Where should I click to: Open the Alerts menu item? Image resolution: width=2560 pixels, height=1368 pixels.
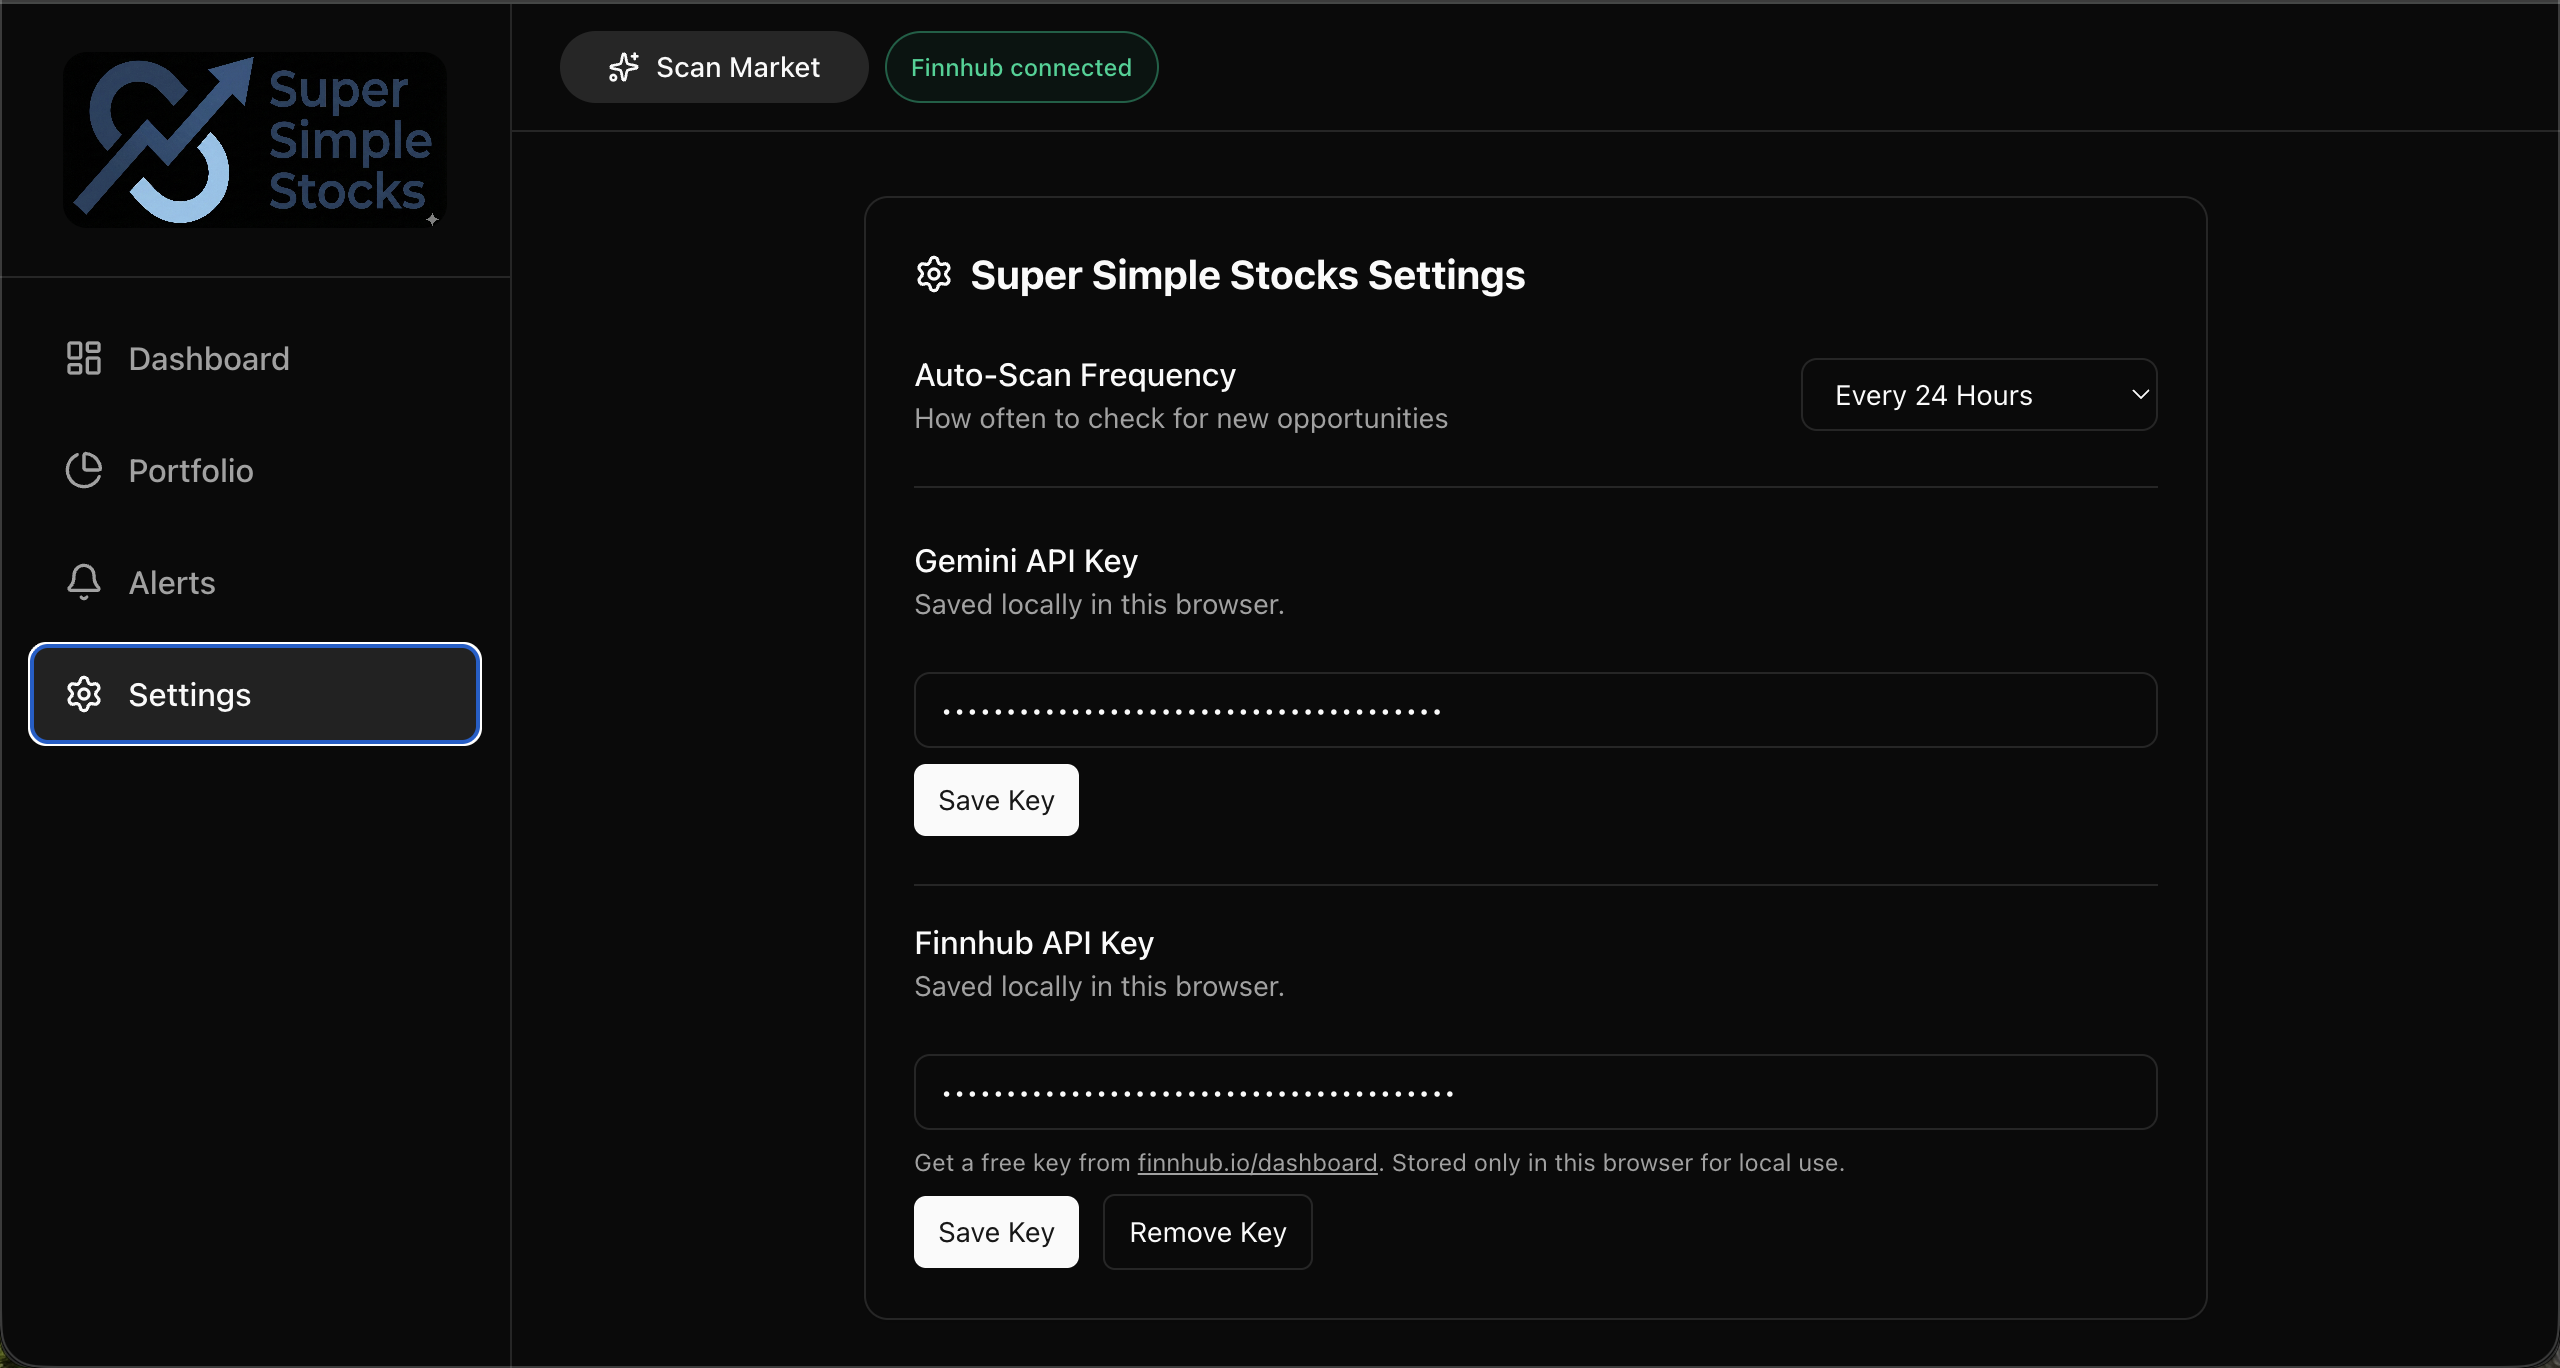coord(172,583)
